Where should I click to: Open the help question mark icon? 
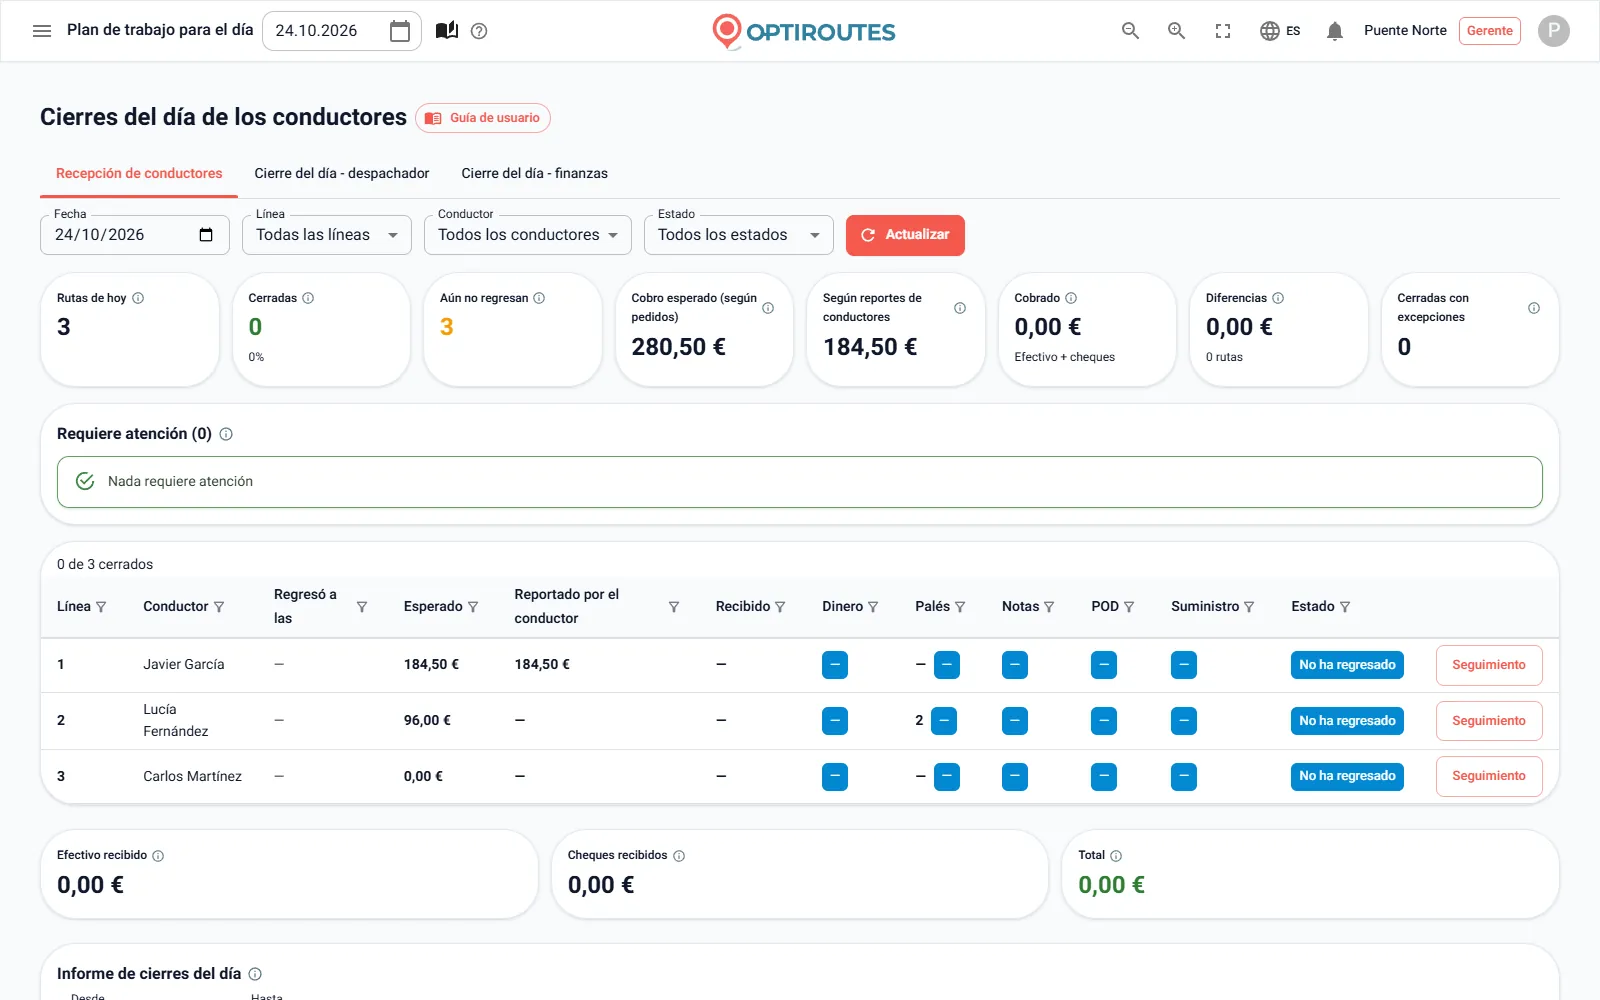click(x=479, y=31)
